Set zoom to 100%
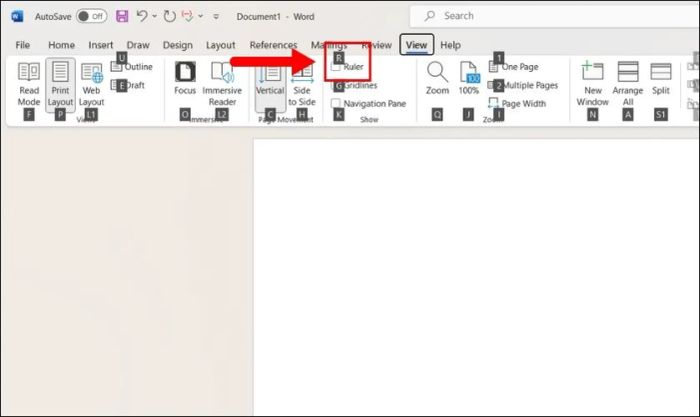Image resolution: width=700 pixels, height=417 pixels. 469,79
